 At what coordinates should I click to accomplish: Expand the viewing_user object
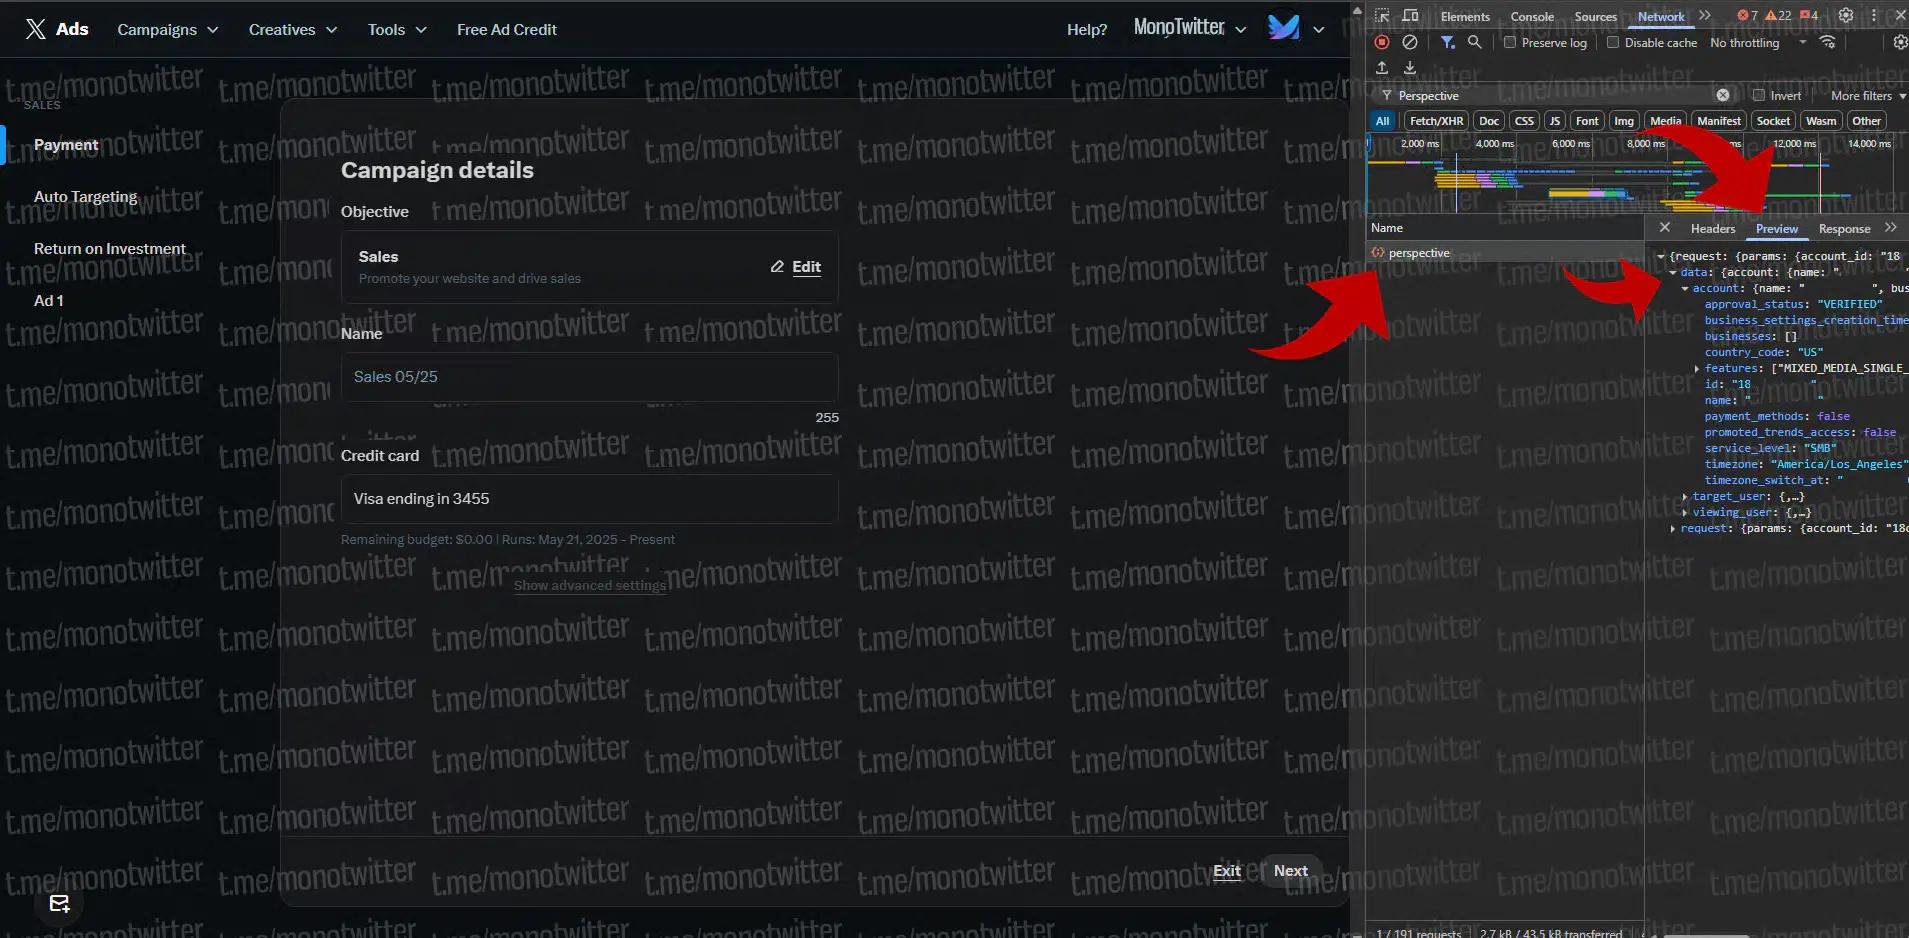(1685, 512)
